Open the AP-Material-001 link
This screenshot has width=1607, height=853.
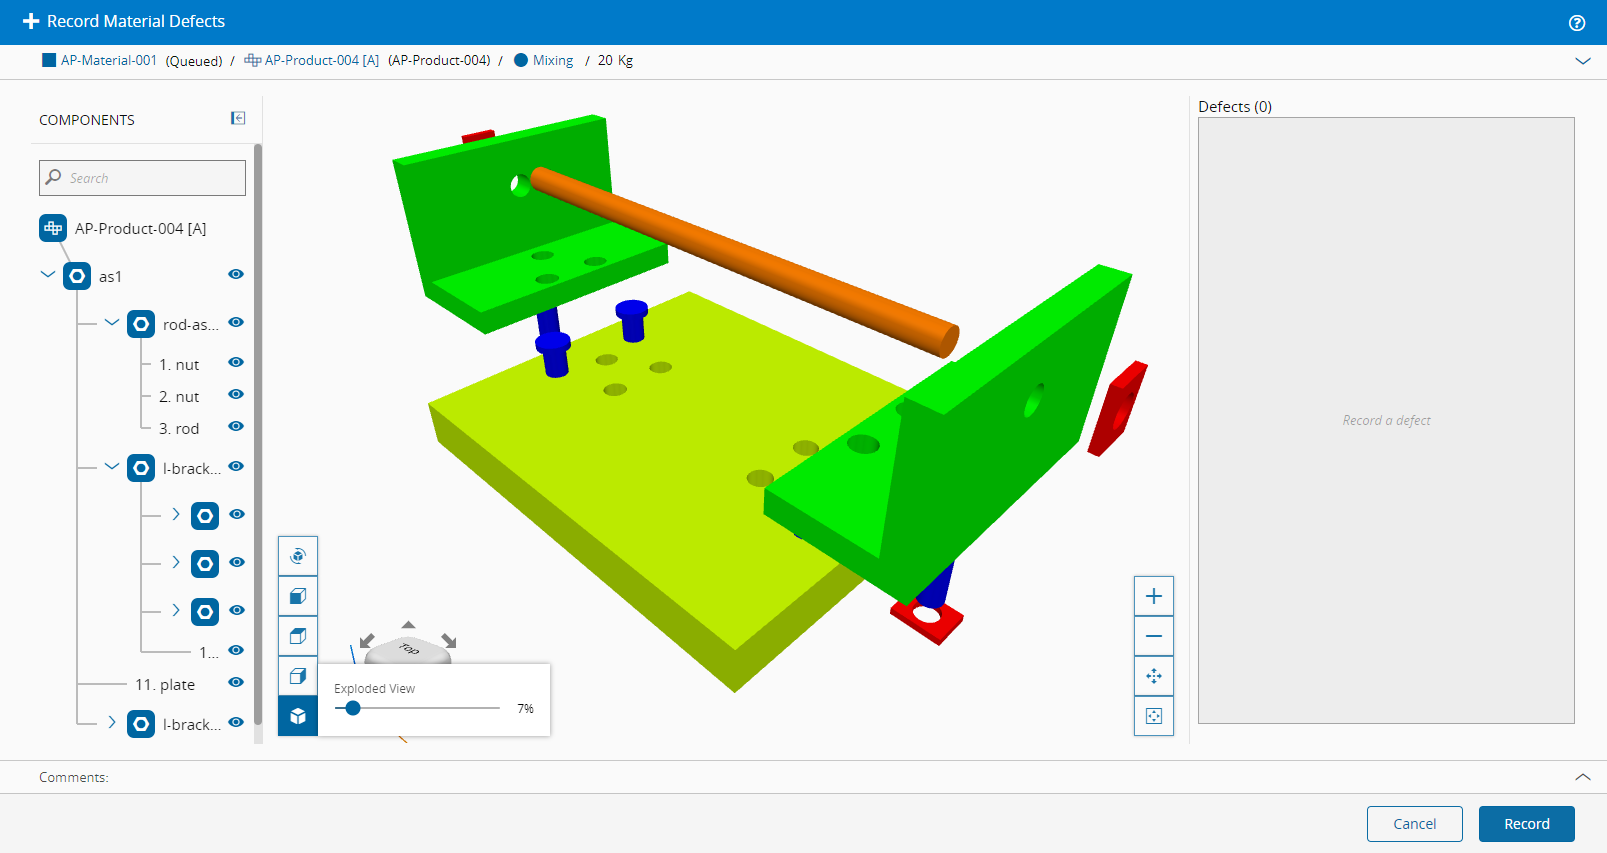109,60
